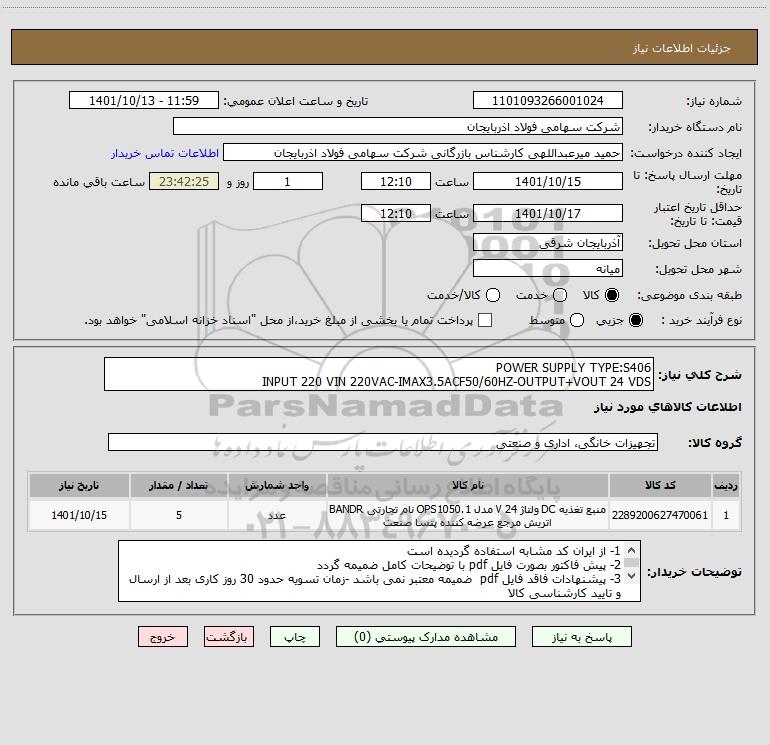Click the نام دستگاه خریدار field
Image resolution: width=770 pixels, height=745 pixels.
pyautogui.click(x=398, y=127)
